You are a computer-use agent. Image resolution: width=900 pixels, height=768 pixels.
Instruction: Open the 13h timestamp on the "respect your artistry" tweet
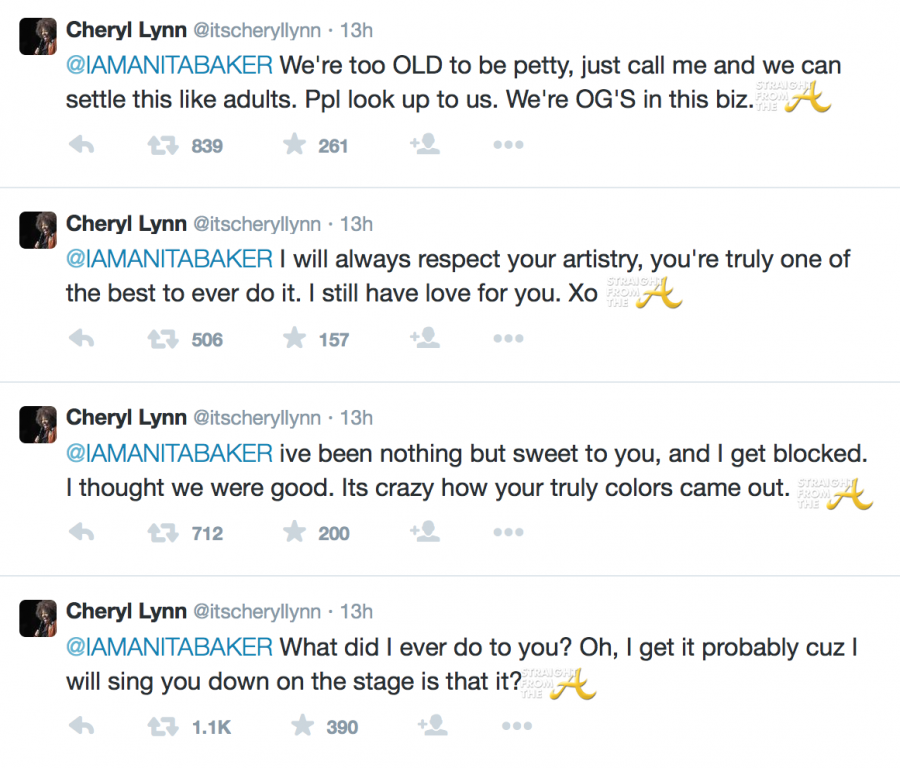pyautogui.click(x=357, y=224)
